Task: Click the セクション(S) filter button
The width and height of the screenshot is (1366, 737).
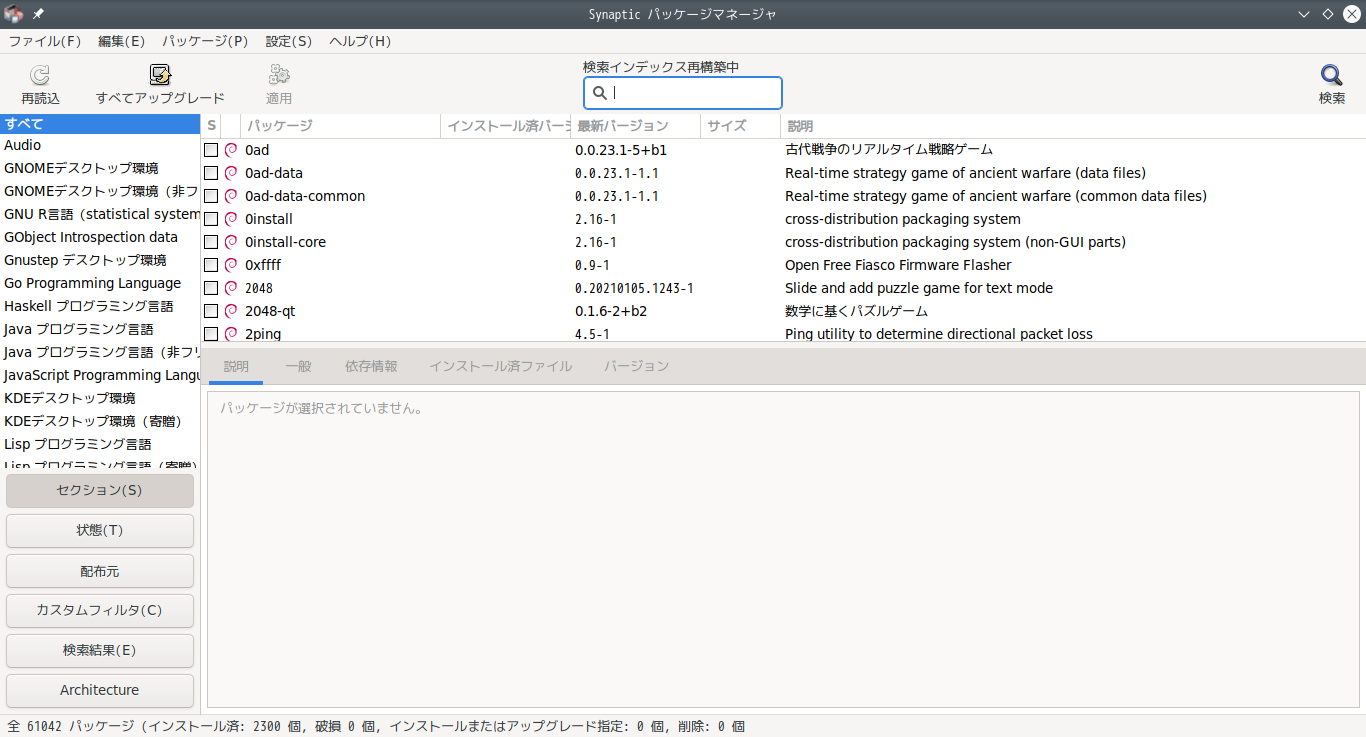Action: [100, 491]
